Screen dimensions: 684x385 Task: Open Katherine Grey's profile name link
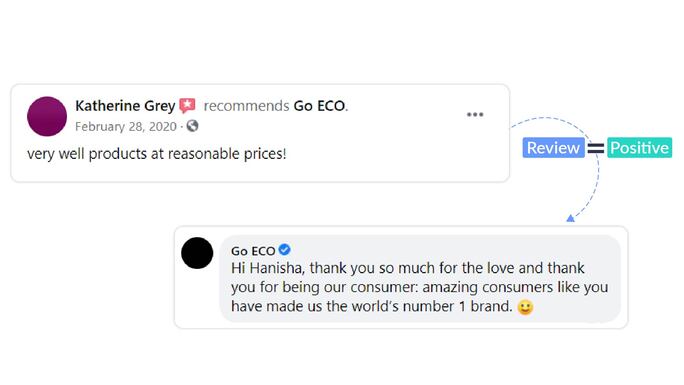tap(125, 106)
